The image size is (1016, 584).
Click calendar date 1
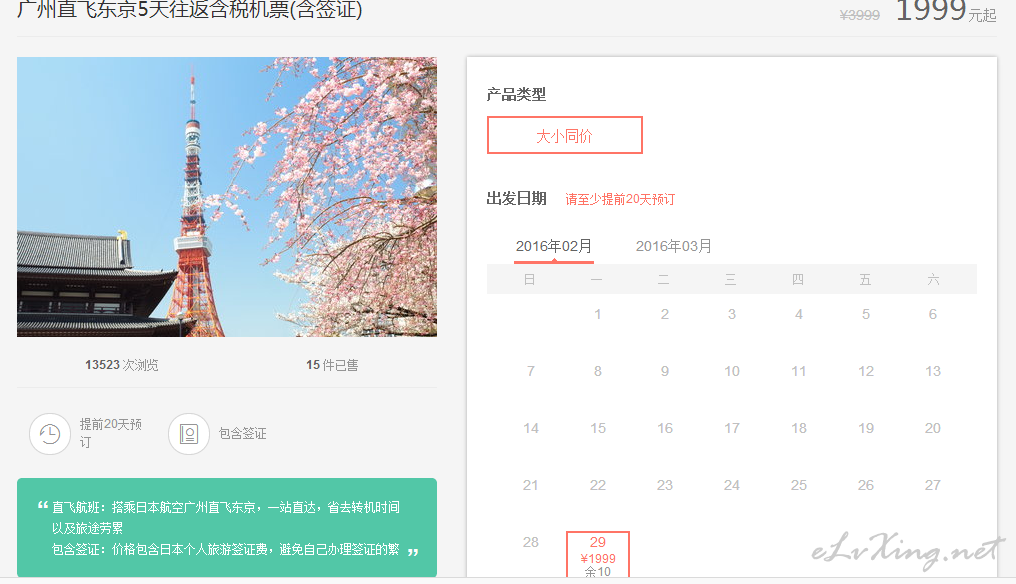coord(597,314)
